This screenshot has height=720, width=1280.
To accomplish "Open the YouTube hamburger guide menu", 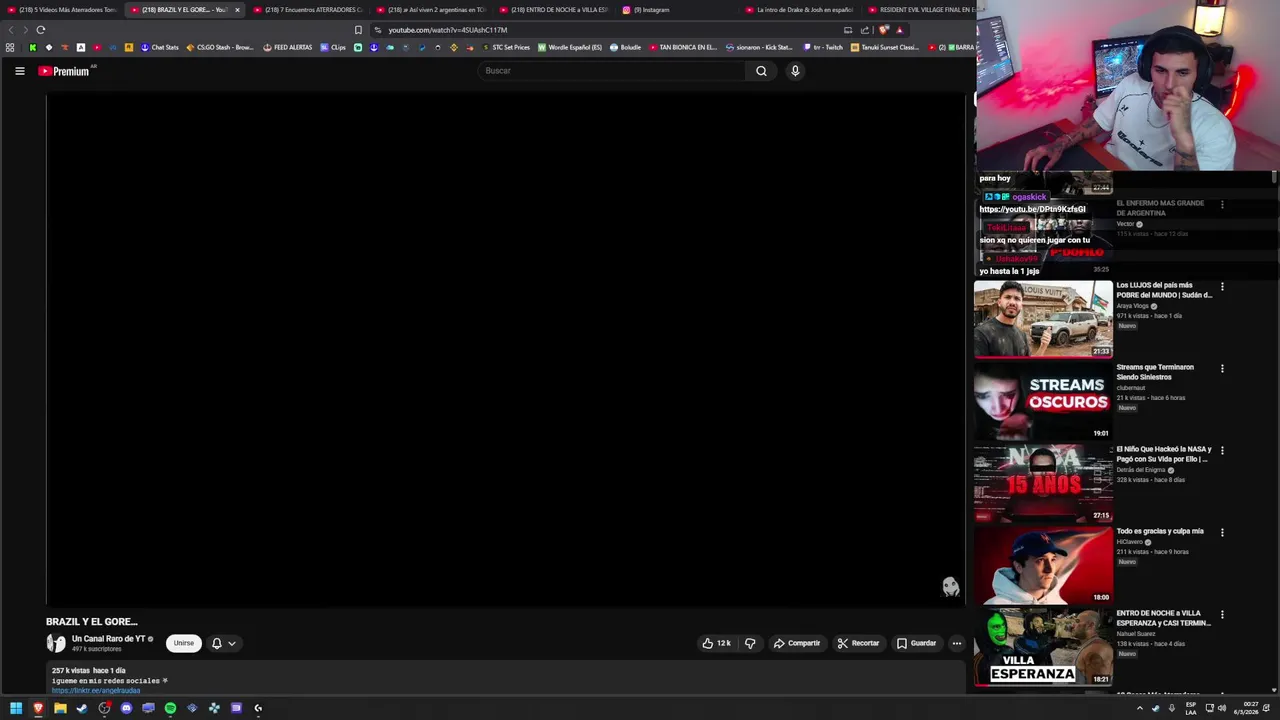I will [x=19, y=71].
